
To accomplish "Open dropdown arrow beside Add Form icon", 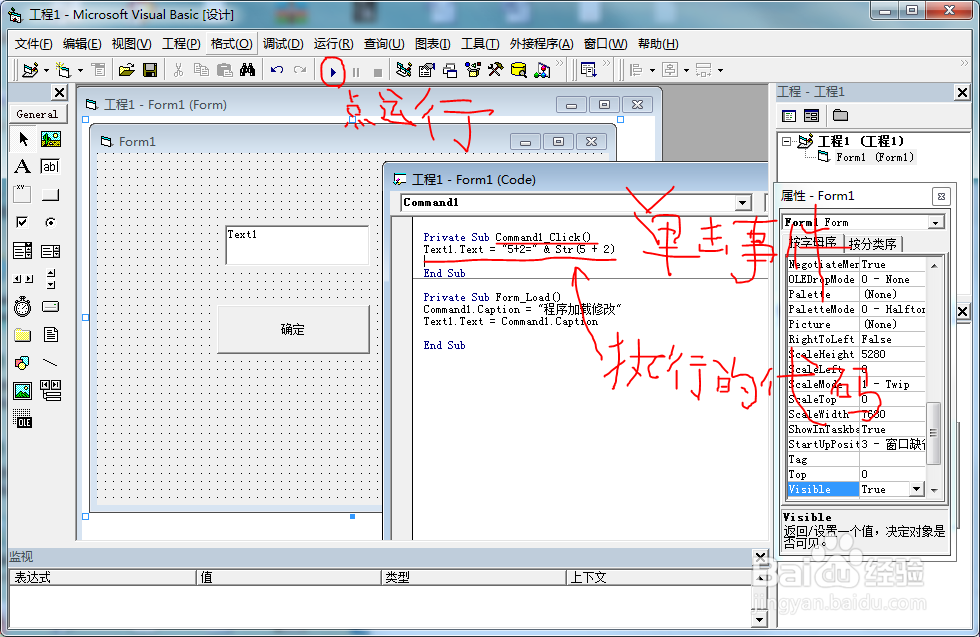I will [x=80, y=70].
